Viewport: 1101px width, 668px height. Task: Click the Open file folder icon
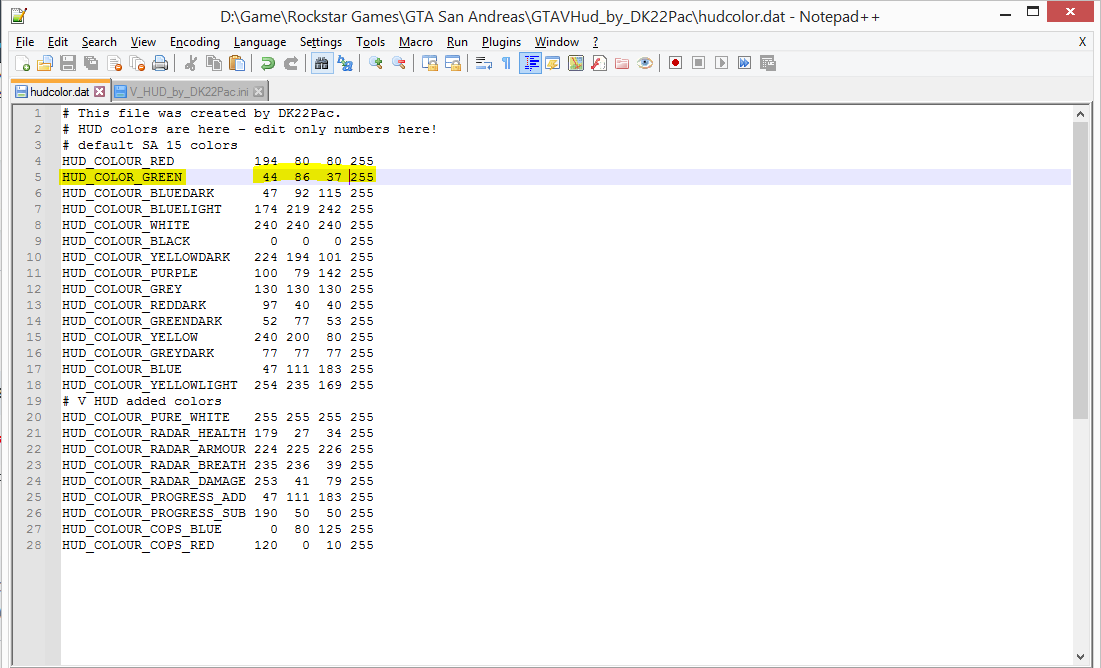[x=45, y=63]
